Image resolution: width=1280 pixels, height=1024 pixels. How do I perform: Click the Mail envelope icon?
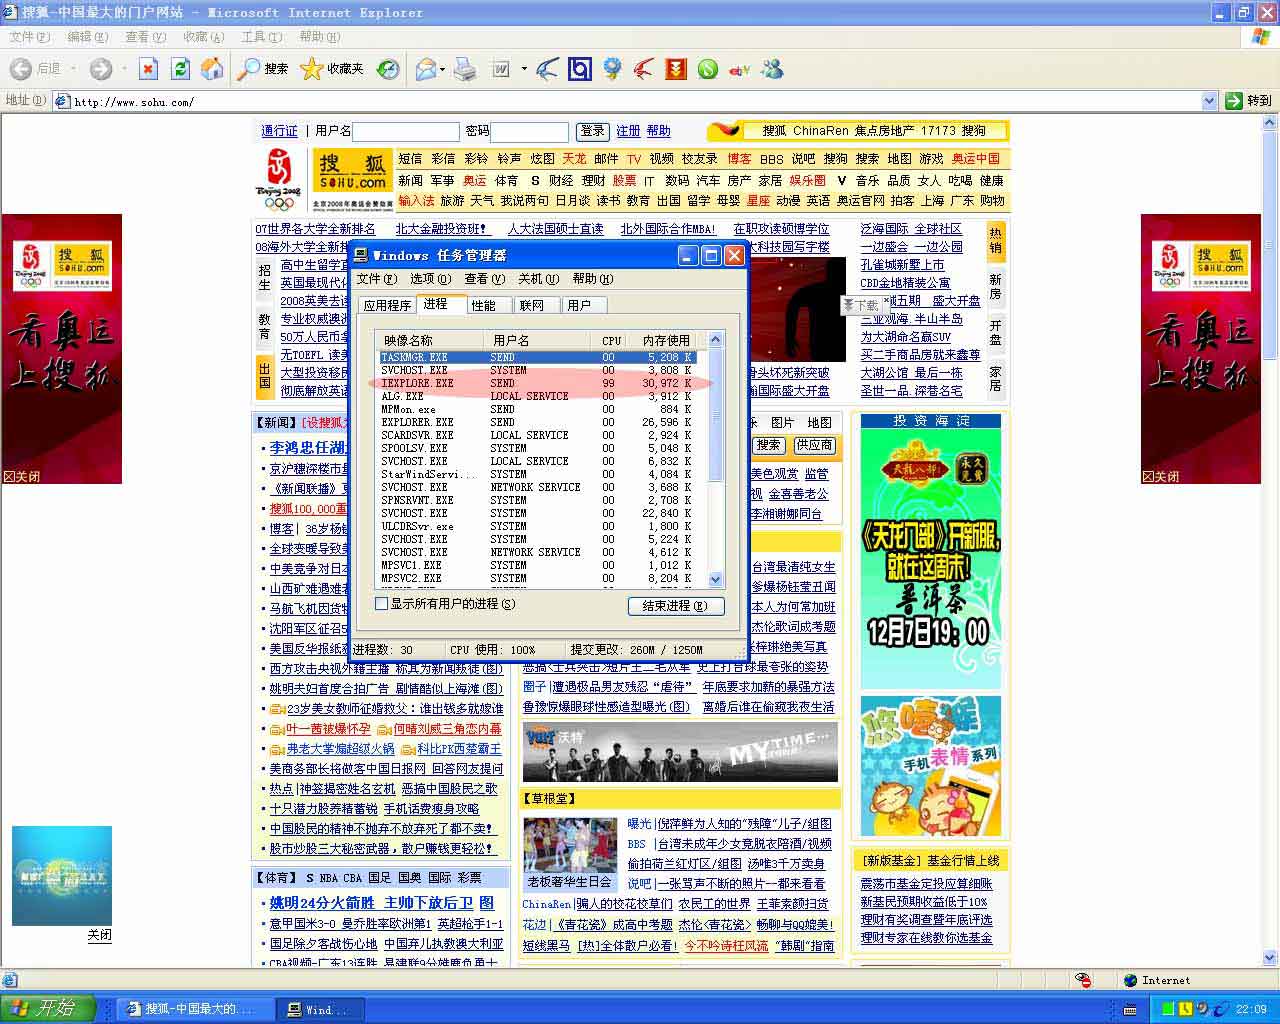tap(425, 69)
